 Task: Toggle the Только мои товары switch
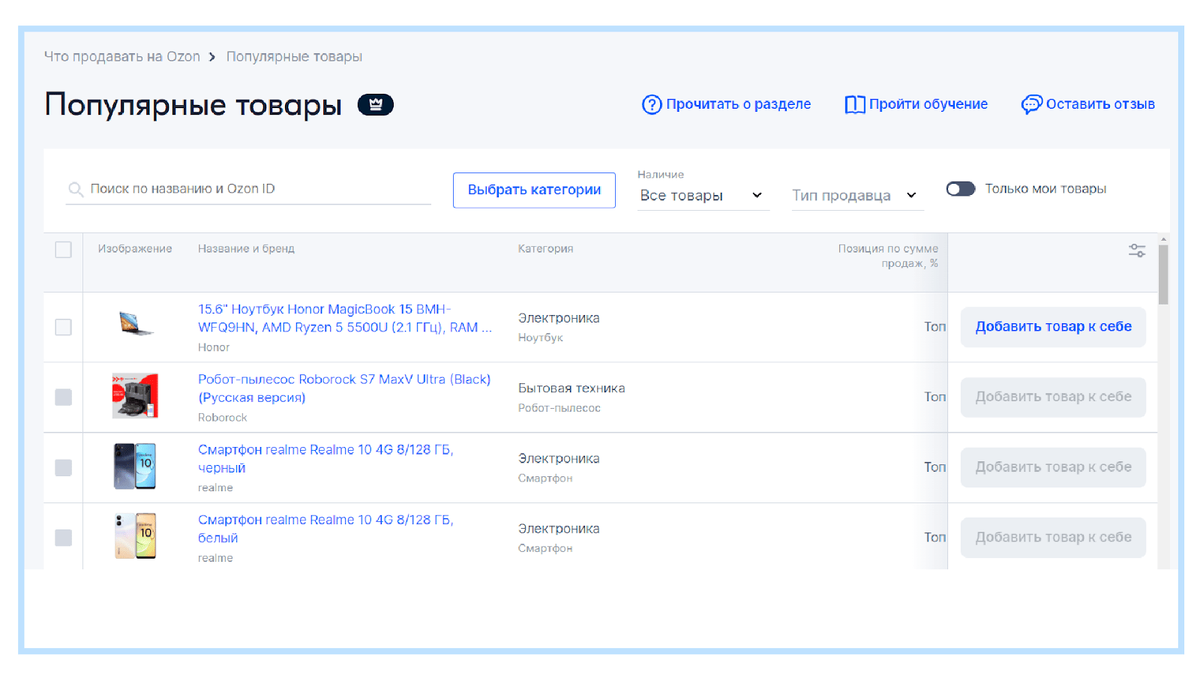tap(961, 189)
